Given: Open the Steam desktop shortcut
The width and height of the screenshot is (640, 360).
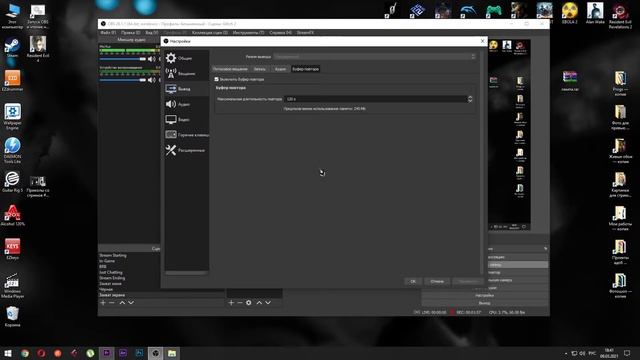Looking at the screenshot, I should click(x=12, y=48).
